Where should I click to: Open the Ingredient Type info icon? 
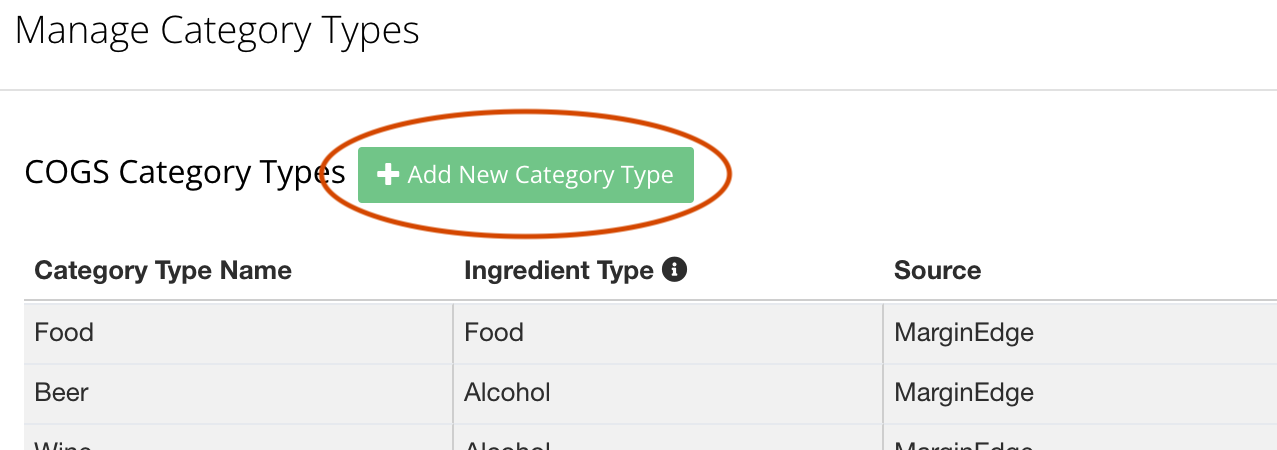675,270
